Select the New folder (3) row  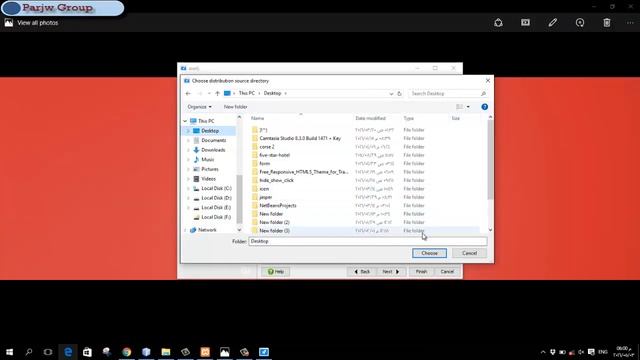click(x=274, y=231)
